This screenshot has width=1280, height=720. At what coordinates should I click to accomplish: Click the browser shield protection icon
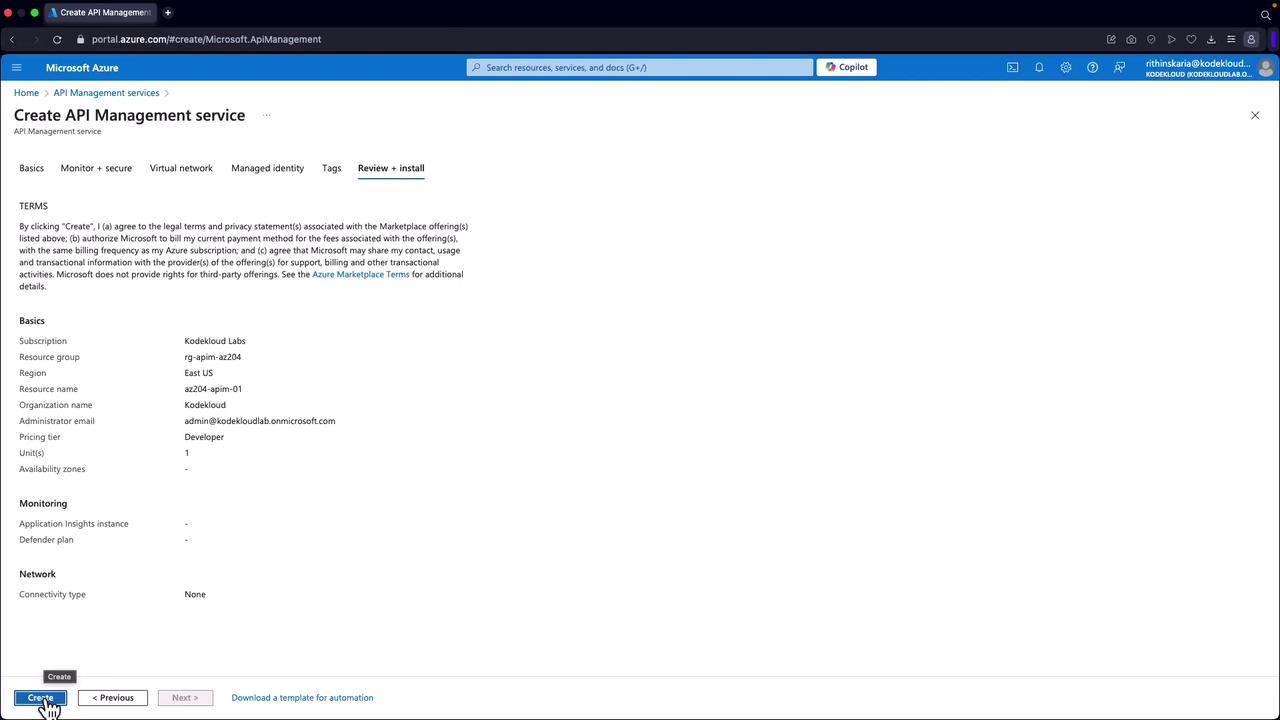click(1151, 39)
